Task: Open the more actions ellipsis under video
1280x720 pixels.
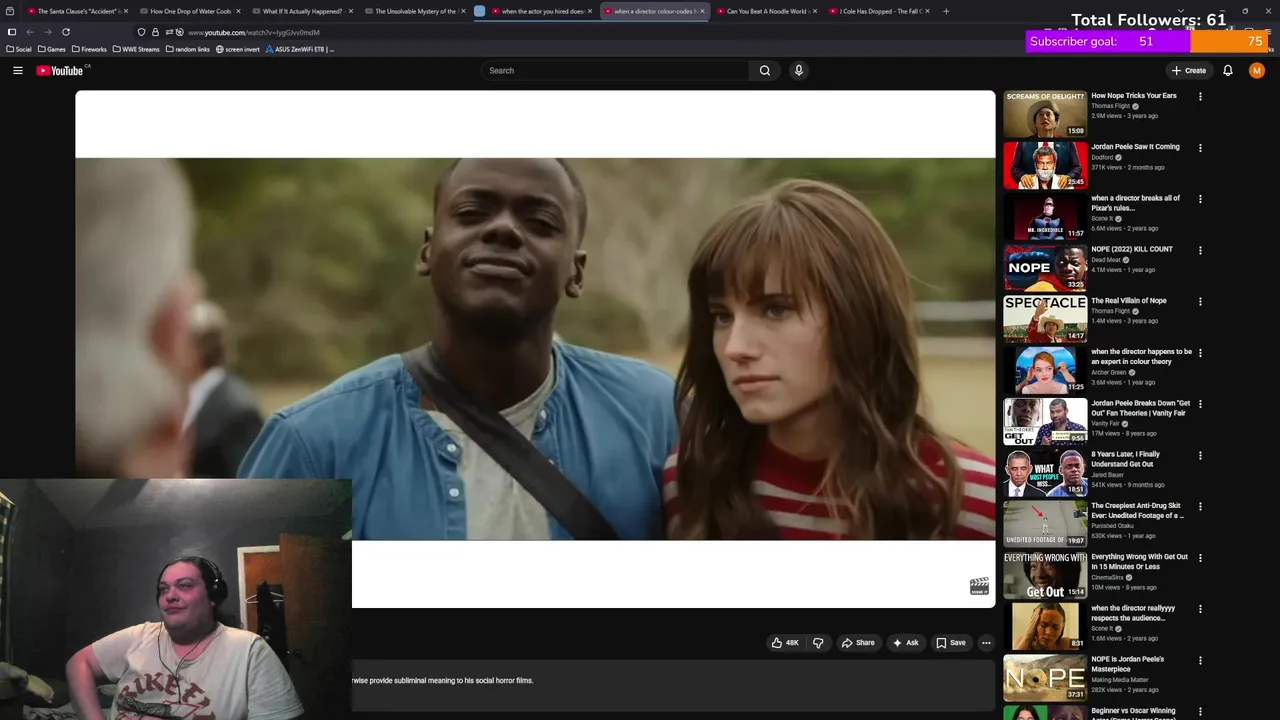Action: tap(986, 643)
